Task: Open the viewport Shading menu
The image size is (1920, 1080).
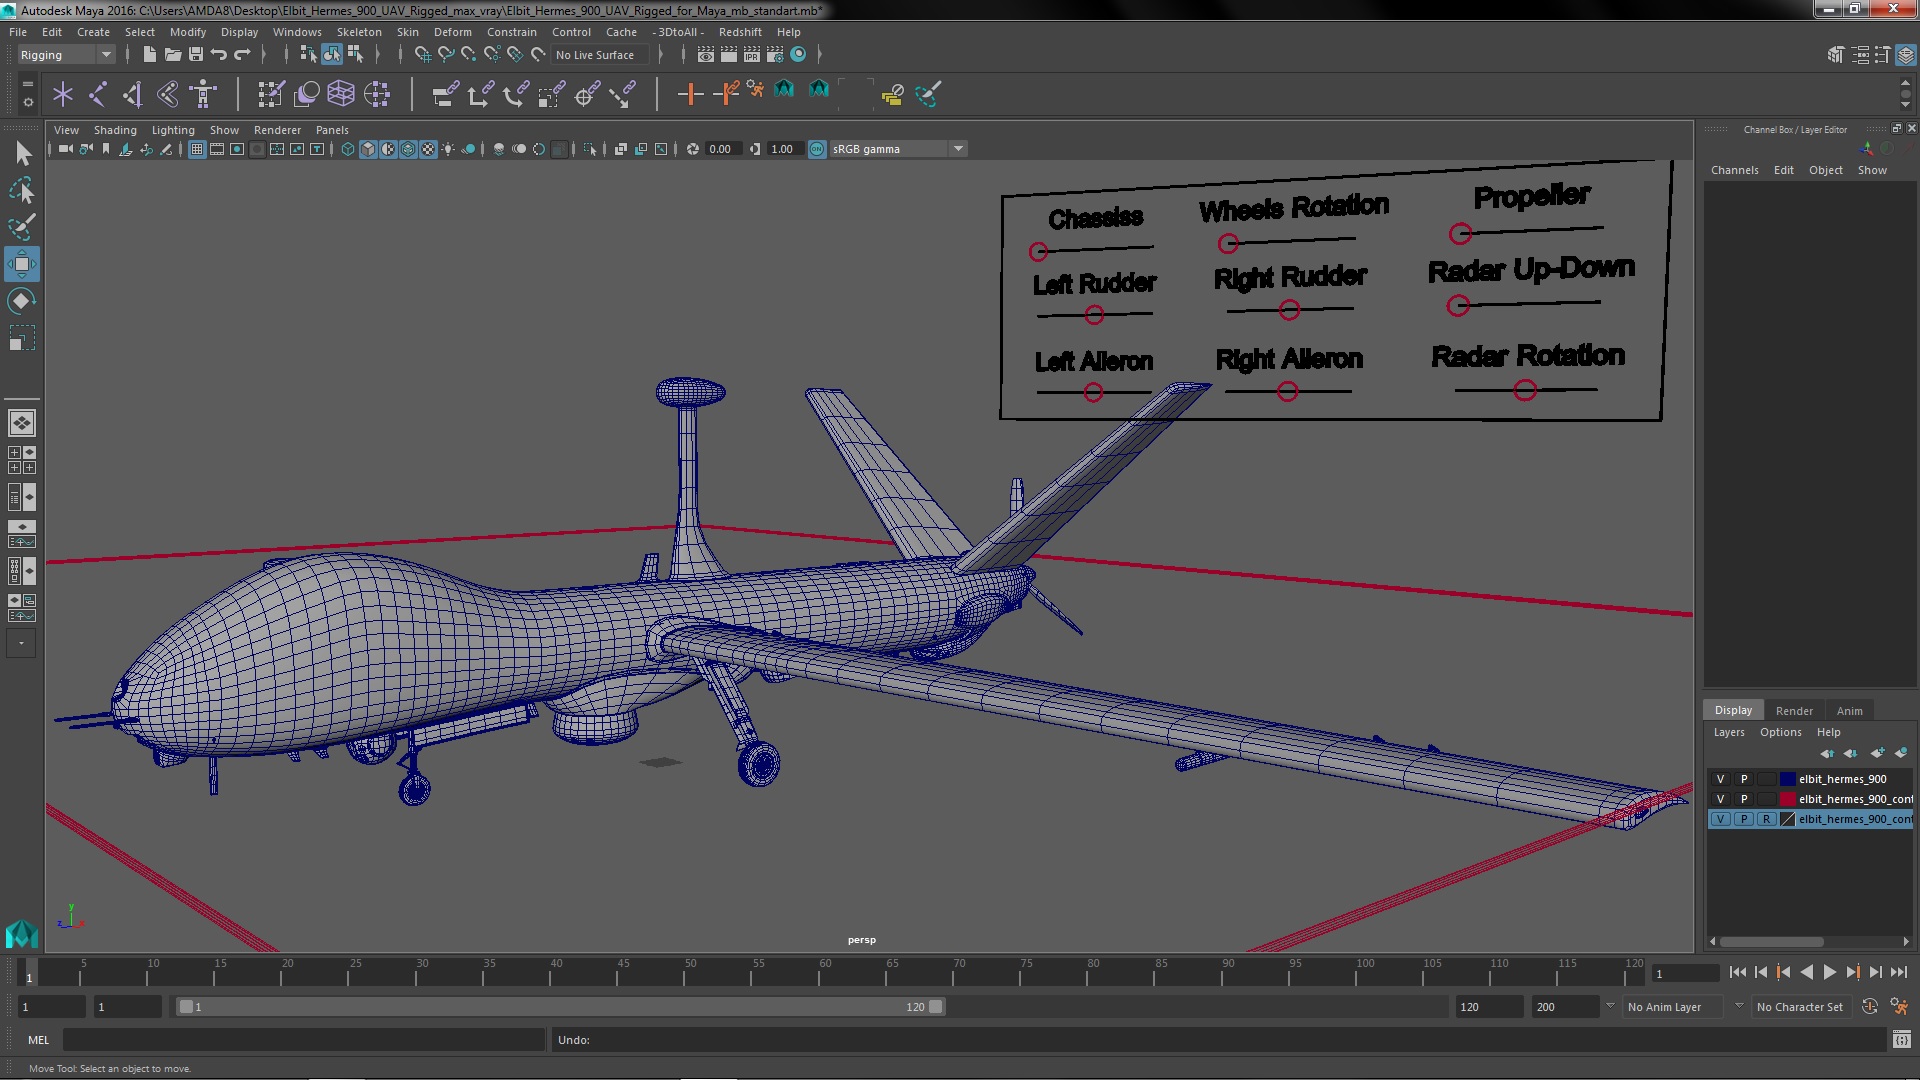Action: 115,130
